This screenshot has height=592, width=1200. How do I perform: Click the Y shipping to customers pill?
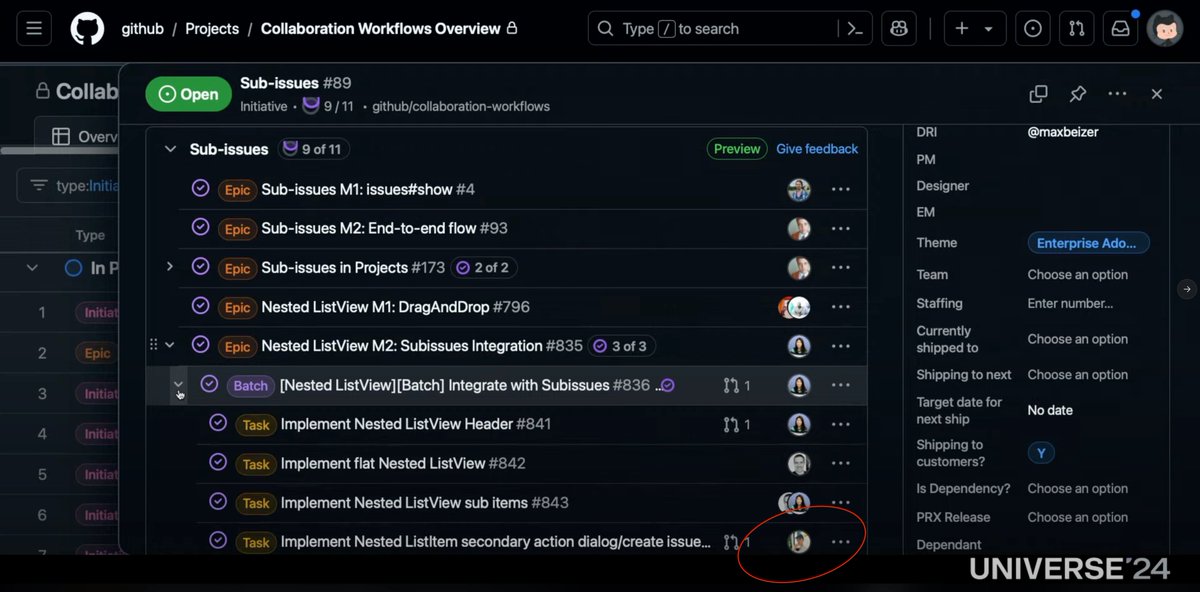click(x=1041, y=453)
